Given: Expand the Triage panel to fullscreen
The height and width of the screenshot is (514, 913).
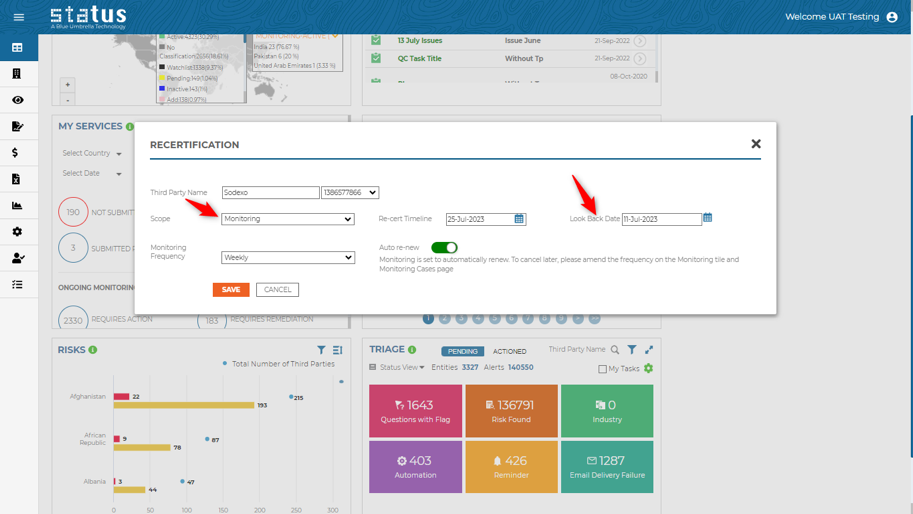Looking at the screenshot, I should 649,350.
